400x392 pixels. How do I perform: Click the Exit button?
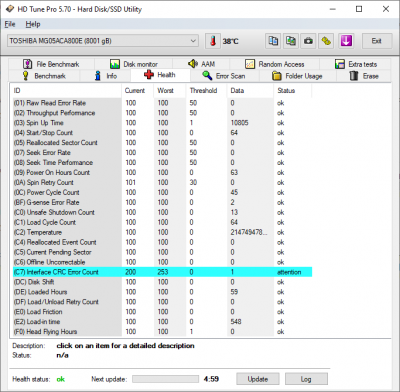coord(377,41)
